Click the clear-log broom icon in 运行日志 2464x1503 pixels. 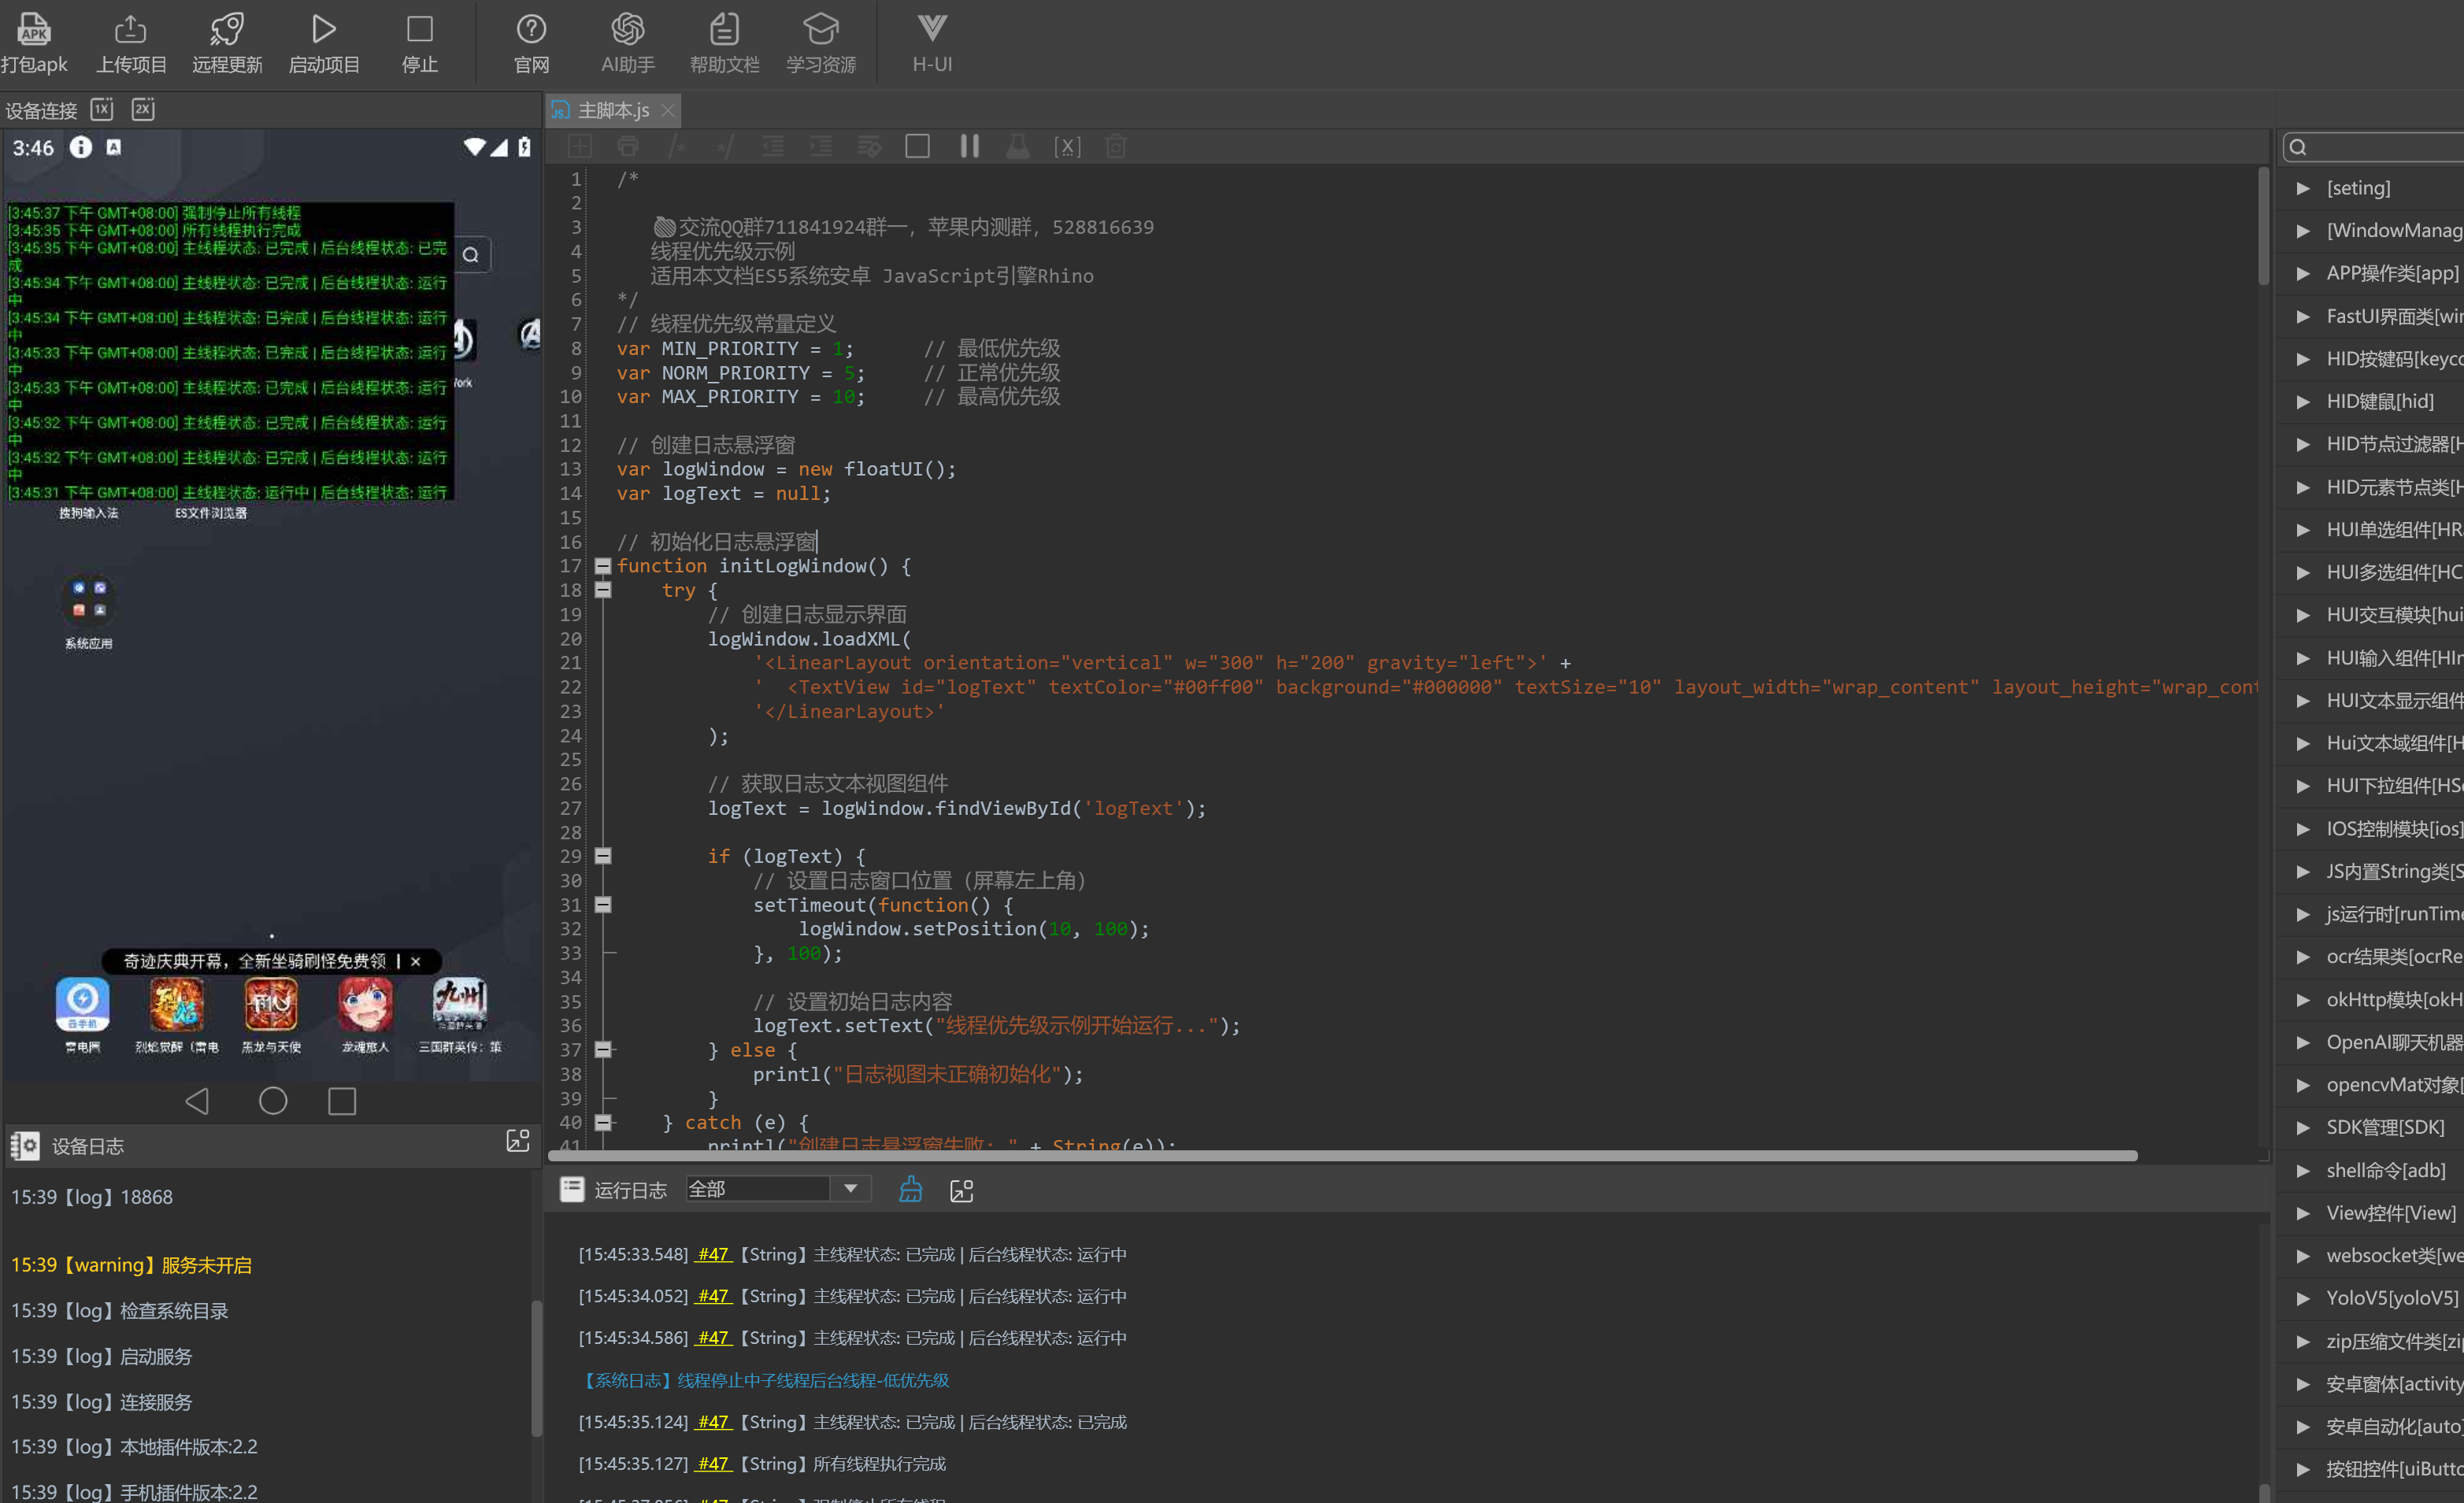pos(910,1189)
